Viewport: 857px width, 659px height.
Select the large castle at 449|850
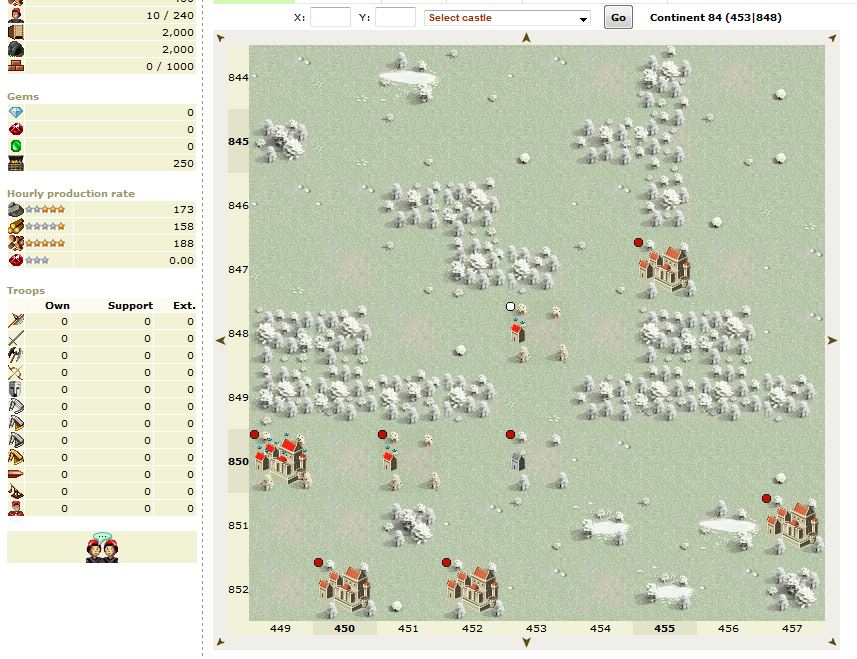280,460
